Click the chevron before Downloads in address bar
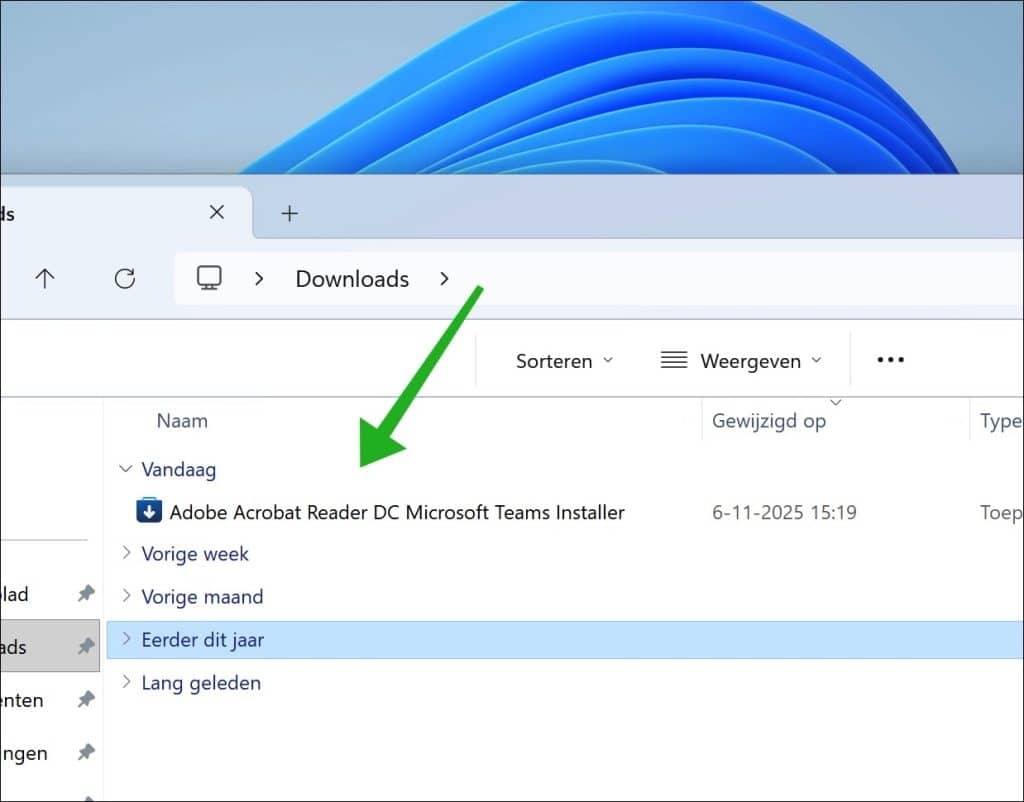Image resolution: width=1024 pixels, height=802 pixels. 259,279
